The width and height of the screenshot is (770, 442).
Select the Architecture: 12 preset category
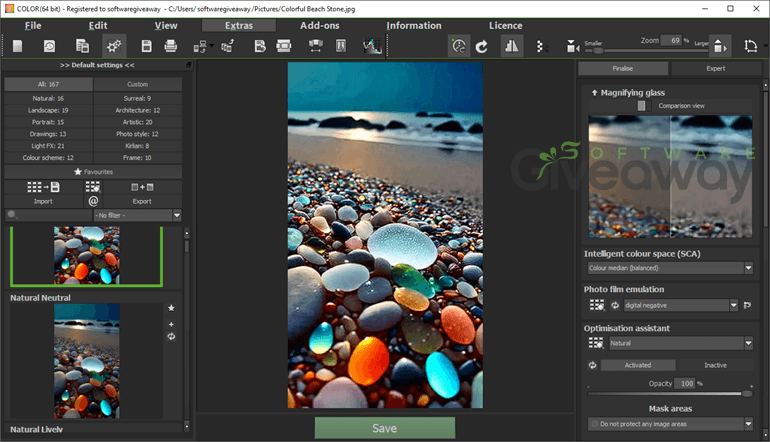point(138,110)
